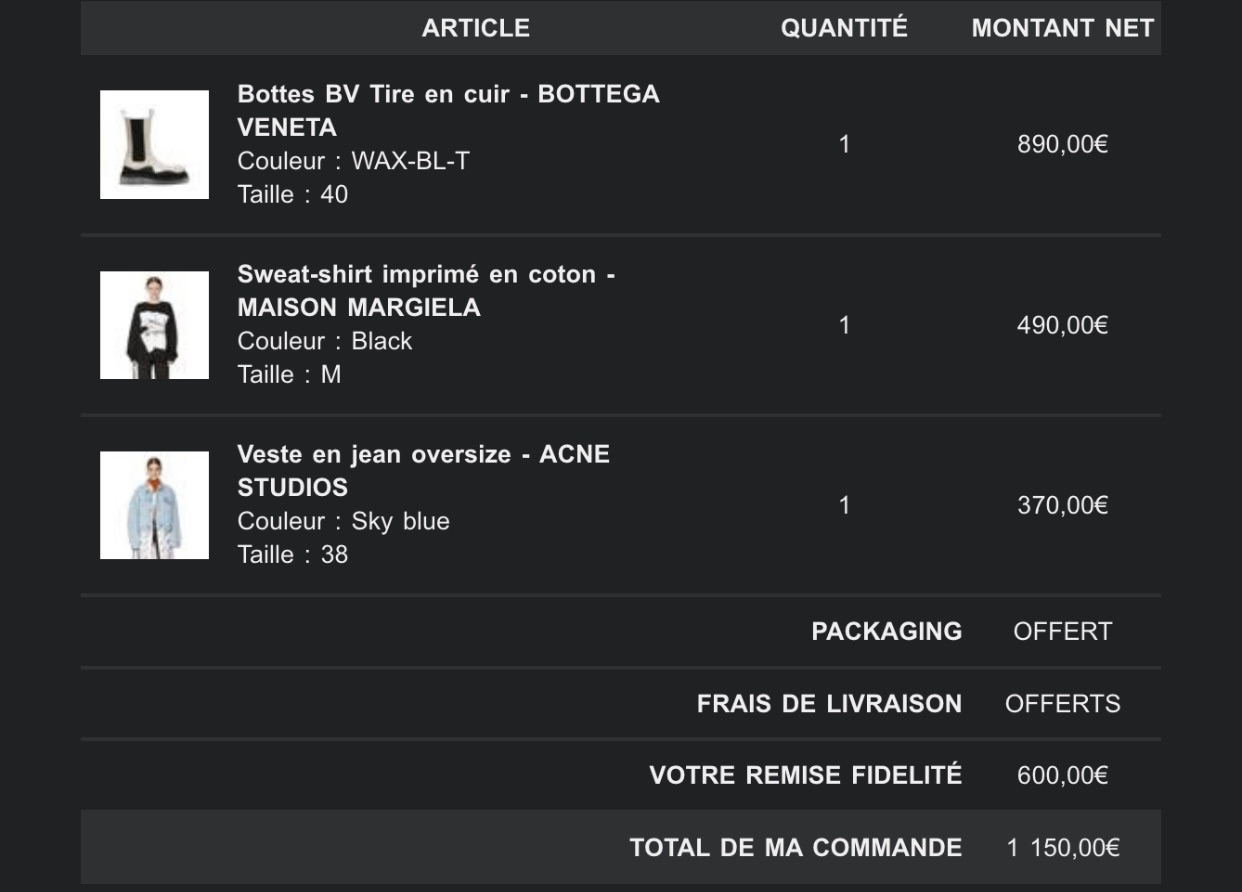This screenshot has height=892, width=1242.
Task: Click the 890,00€ boots price
Action: coord(1063,145)
